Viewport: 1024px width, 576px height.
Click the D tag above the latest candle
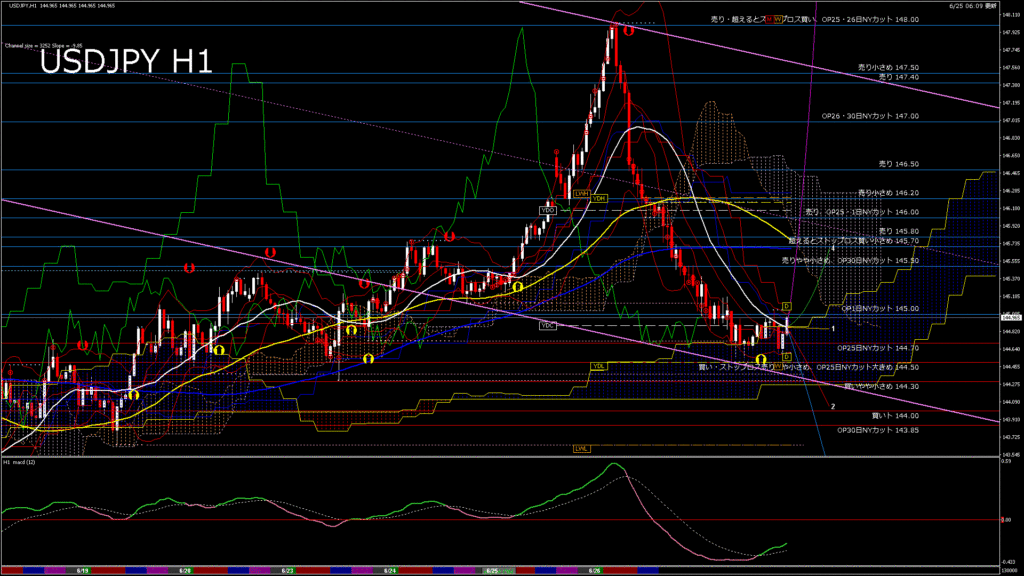787,306
